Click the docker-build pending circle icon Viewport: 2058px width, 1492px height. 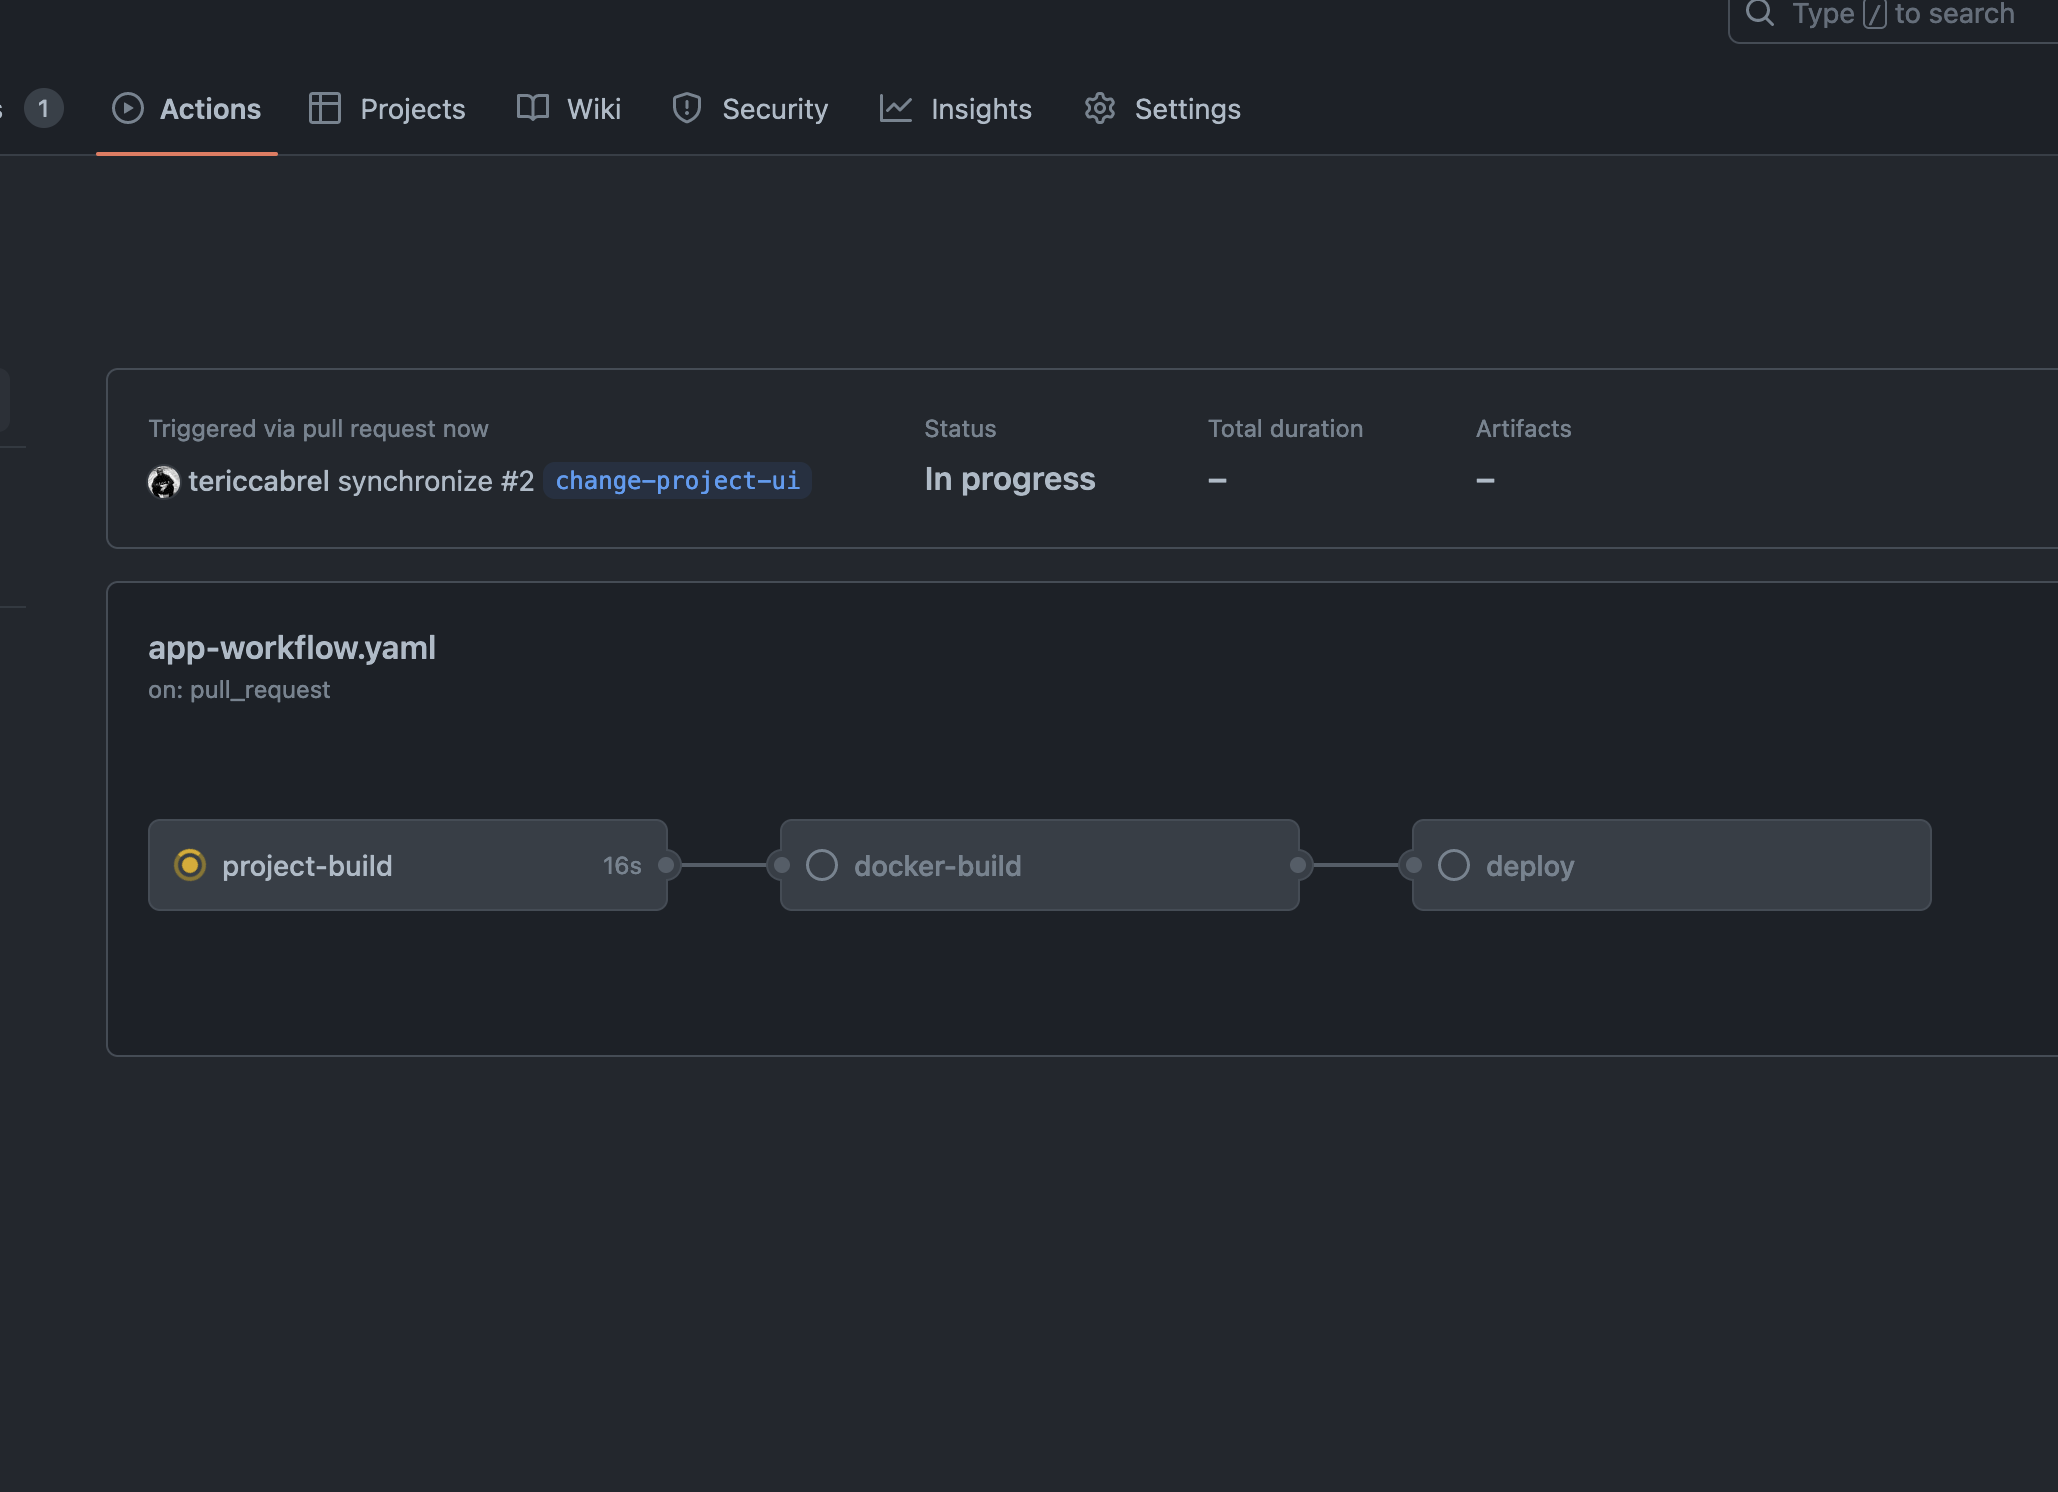pyautogui.click(x=821, y=864)
